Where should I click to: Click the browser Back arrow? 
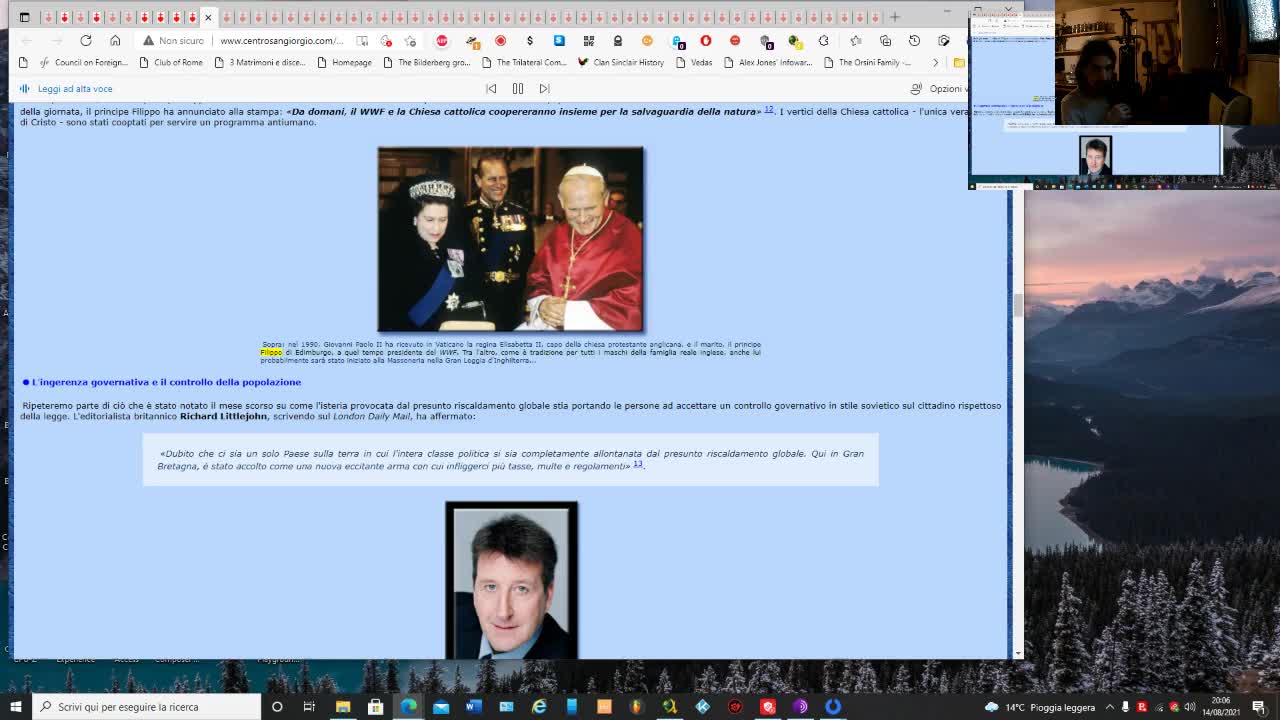tap(27, 40)
